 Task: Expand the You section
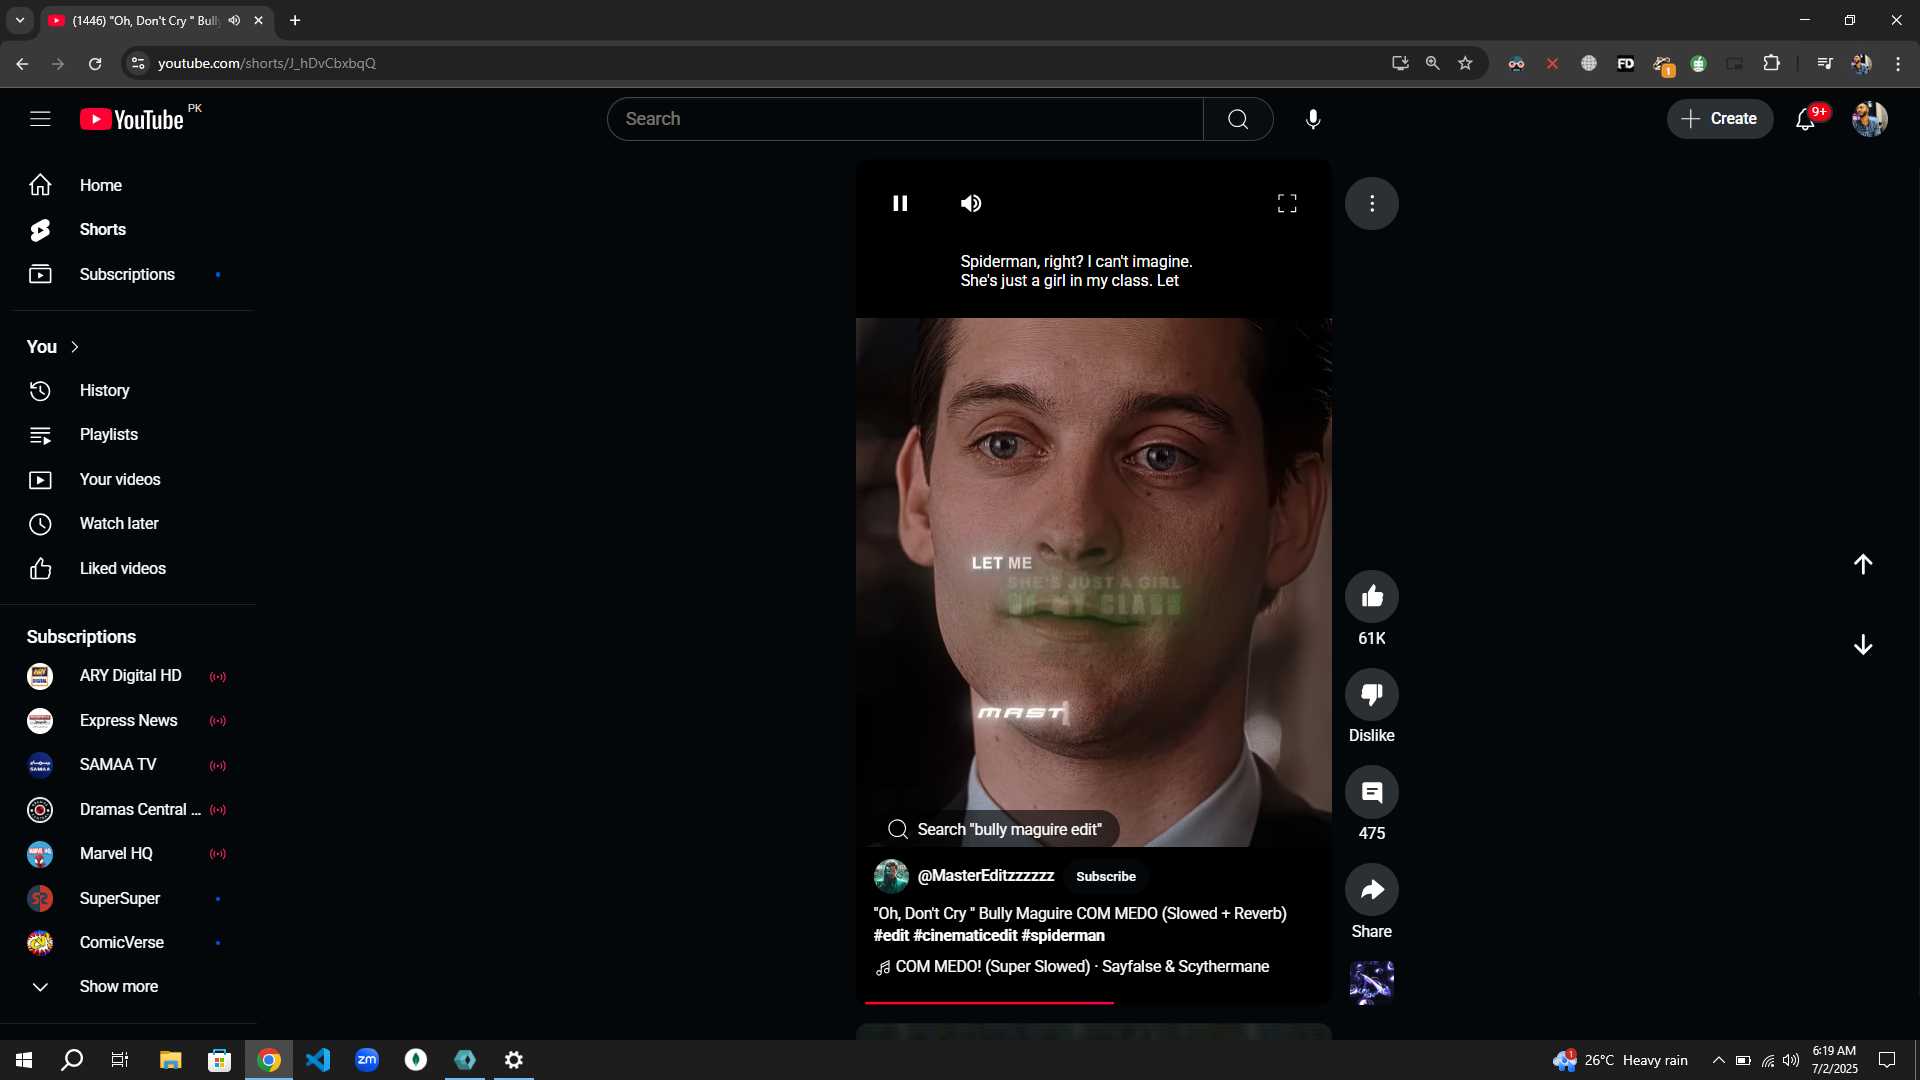53,347
